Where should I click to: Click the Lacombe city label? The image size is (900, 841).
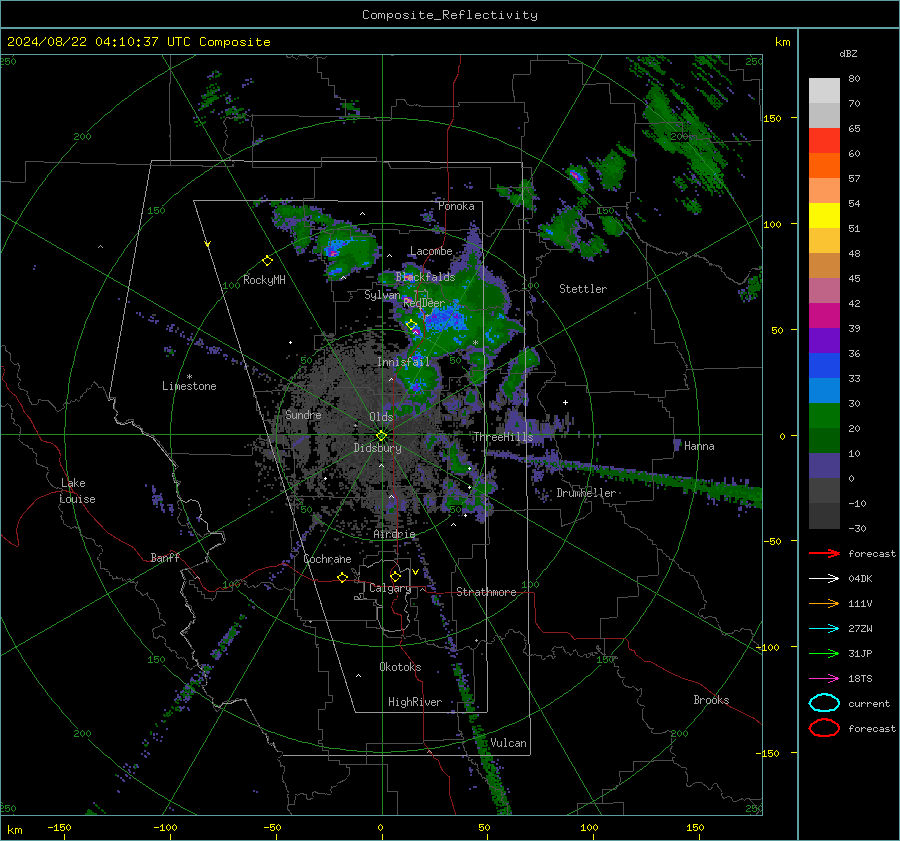pos(431,251)
